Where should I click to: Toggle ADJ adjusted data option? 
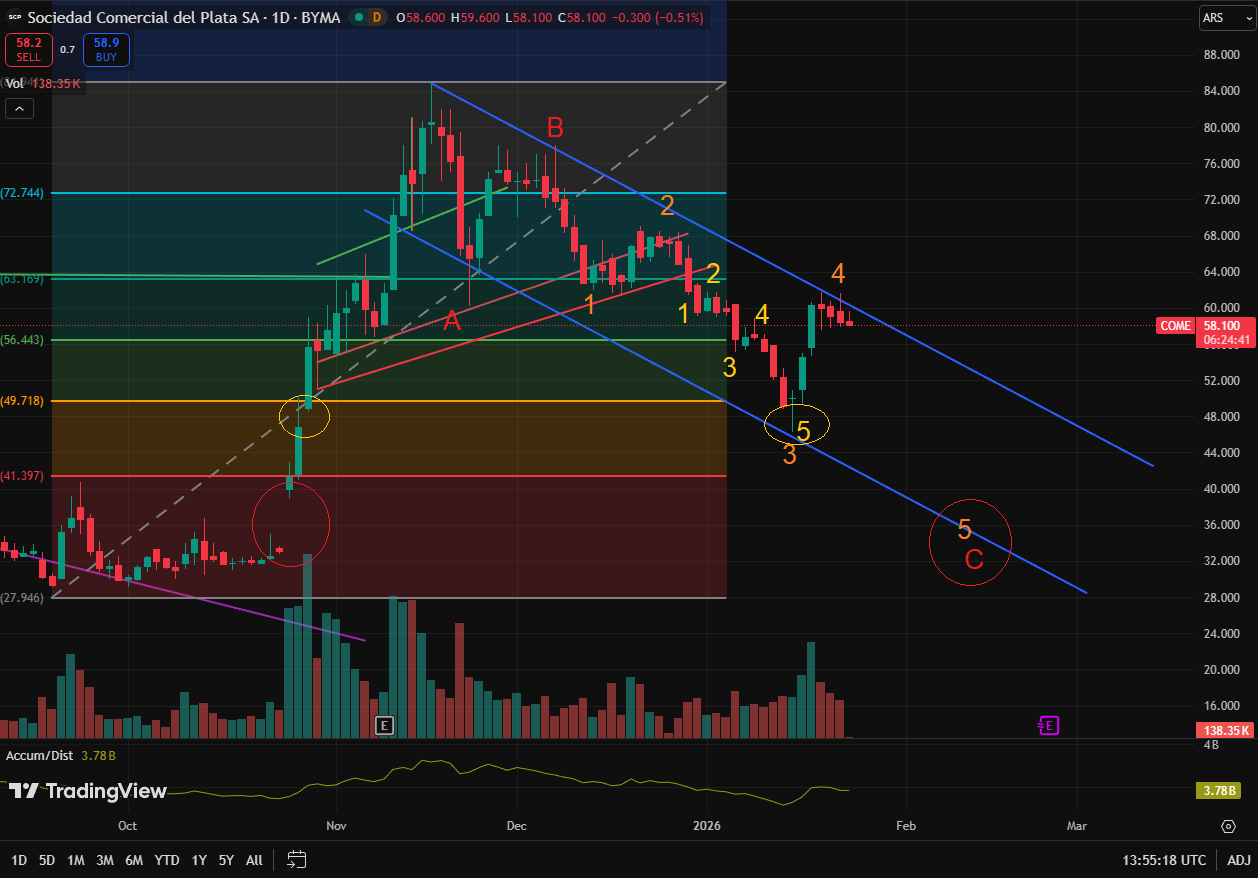[x=1238, y=860]
